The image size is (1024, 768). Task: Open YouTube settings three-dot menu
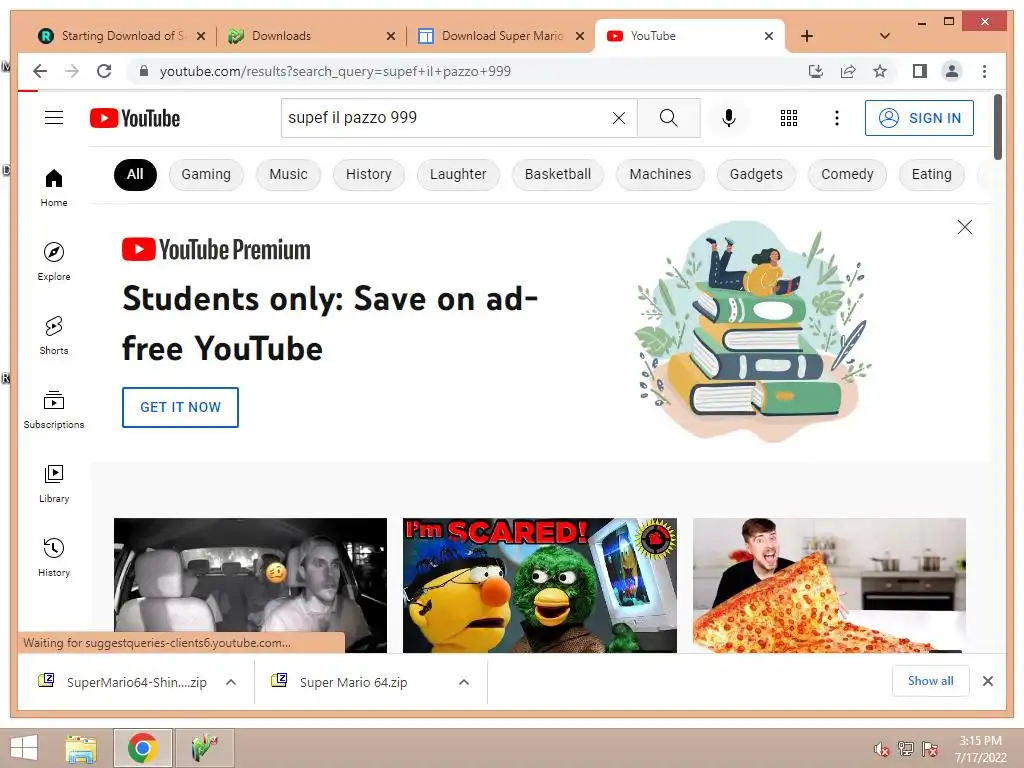click(x=837, y=118)
